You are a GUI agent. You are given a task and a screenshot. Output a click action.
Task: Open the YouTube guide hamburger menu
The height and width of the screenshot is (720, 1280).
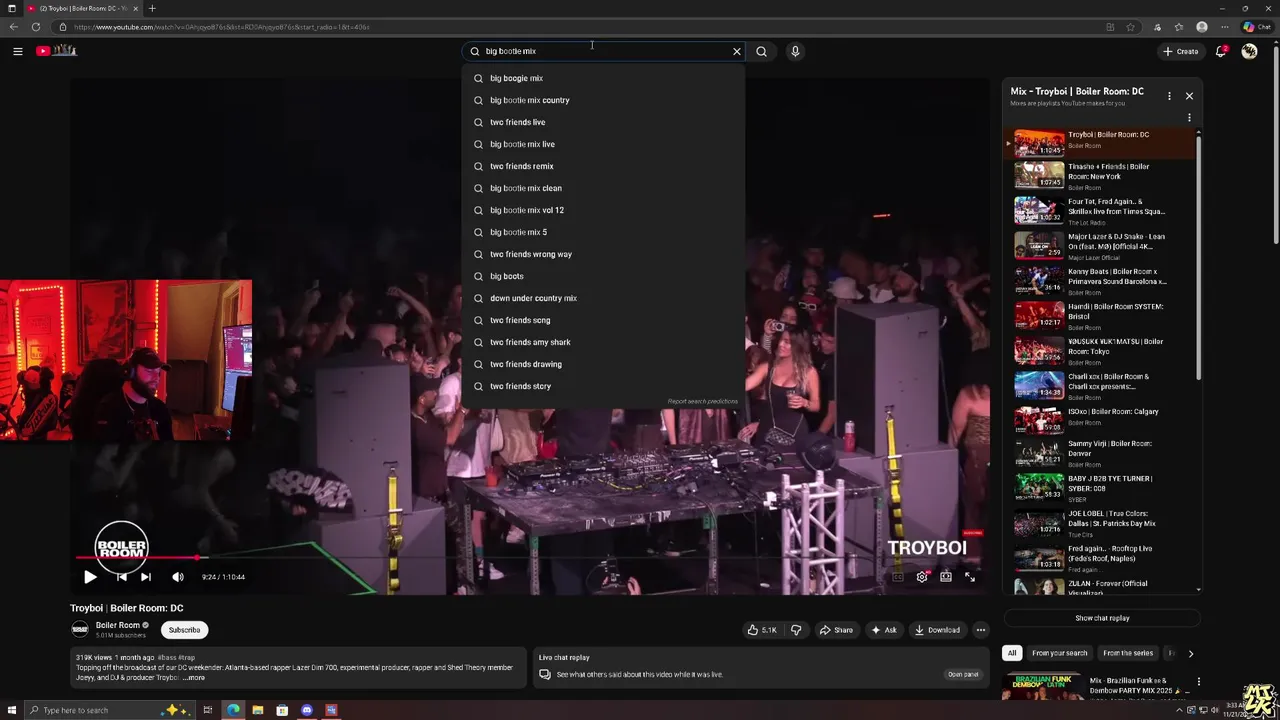(17, 51)
